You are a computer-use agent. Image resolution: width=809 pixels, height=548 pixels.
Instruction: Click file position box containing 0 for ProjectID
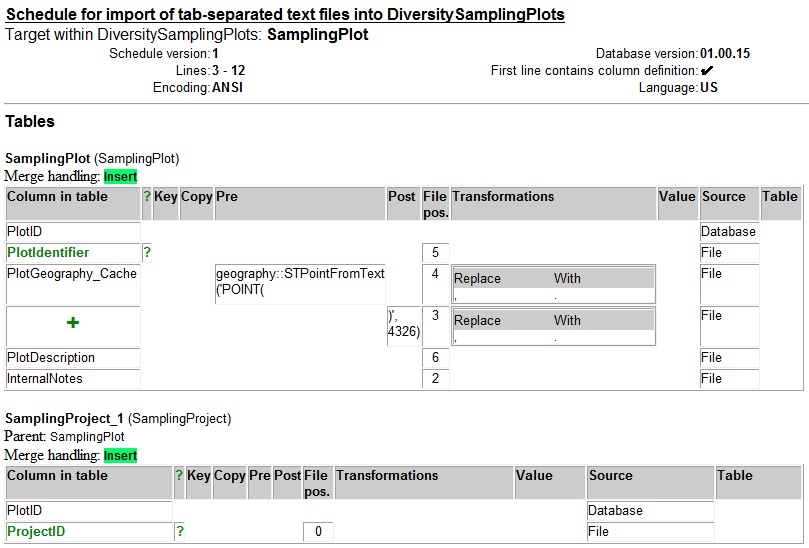(318, 532)
